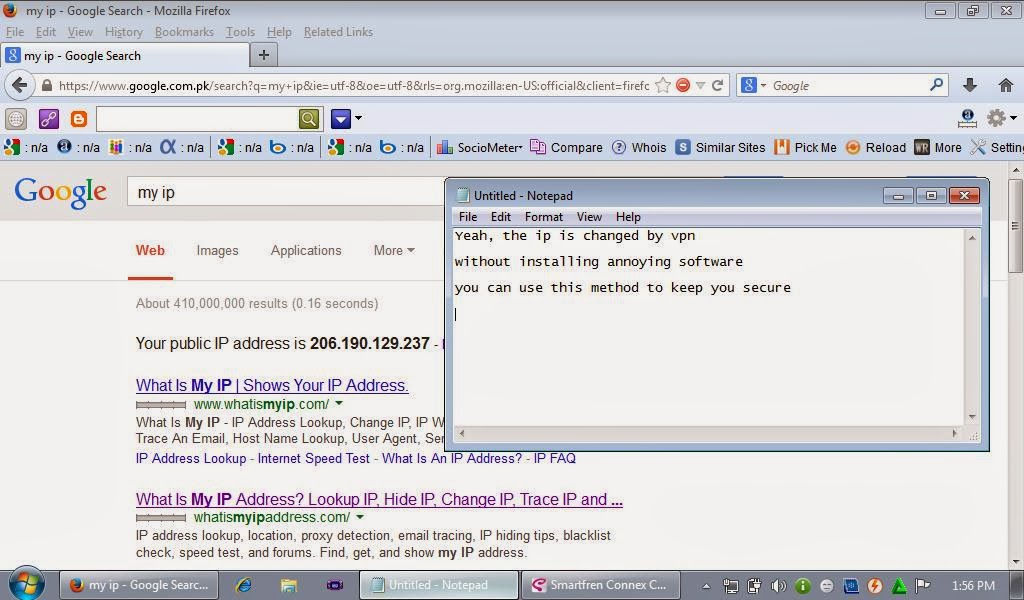Open search engine dropdown in search bar
This screenshot has height=600, width=1024.
coord(763,86)
